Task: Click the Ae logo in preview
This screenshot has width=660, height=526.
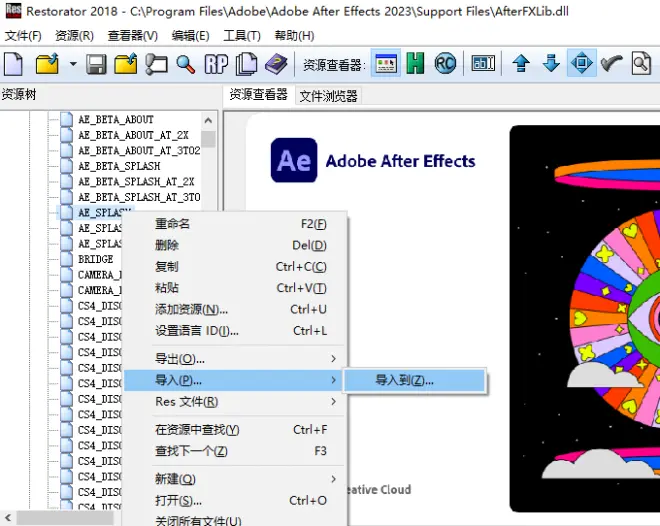Action: (x=294, y=160)
